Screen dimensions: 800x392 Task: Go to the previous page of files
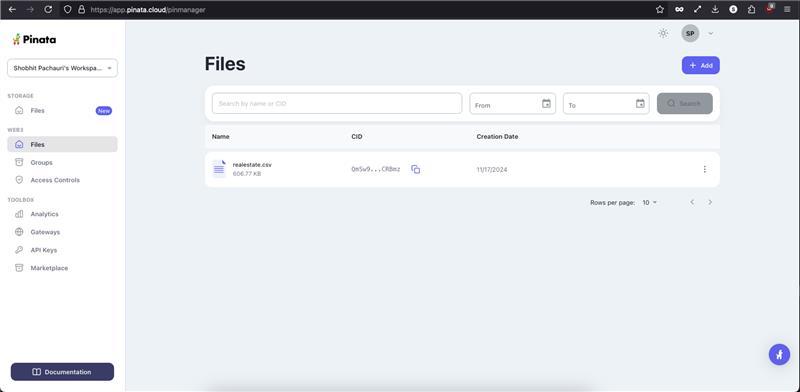(x=692, y=202)
